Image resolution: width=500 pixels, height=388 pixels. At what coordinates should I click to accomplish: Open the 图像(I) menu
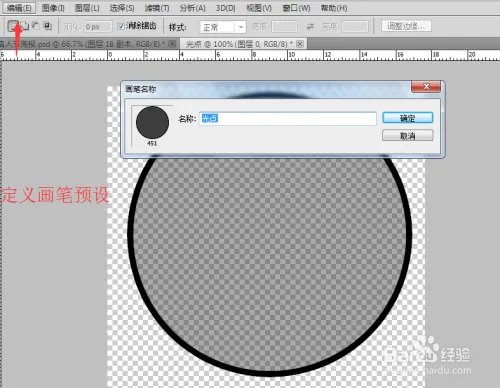coord(53,8)
